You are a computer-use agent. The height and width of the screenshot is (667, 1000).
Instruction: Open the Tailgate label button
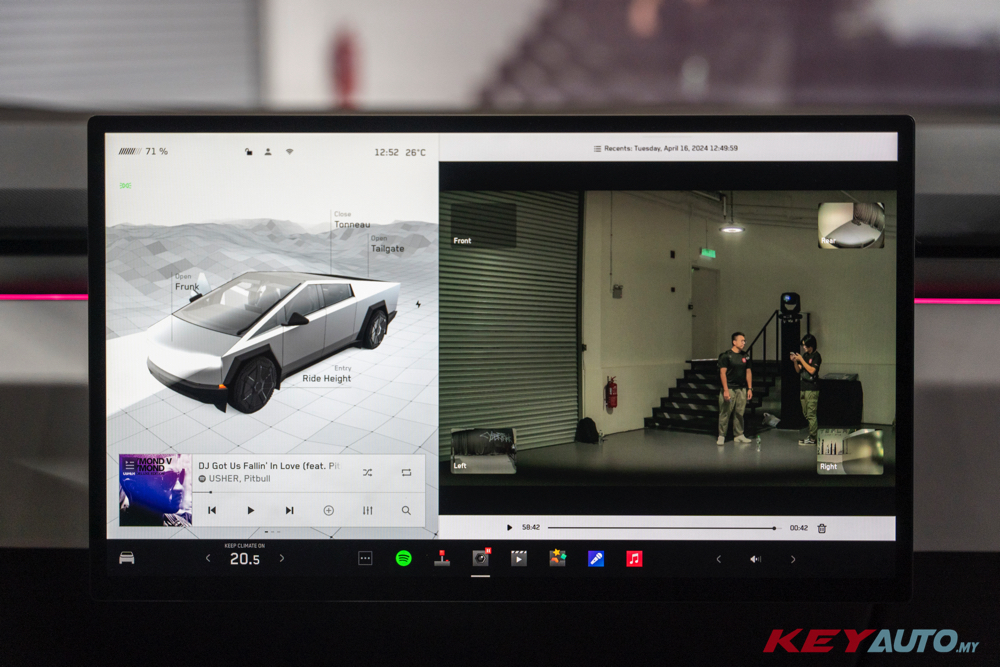pos(387,248)
